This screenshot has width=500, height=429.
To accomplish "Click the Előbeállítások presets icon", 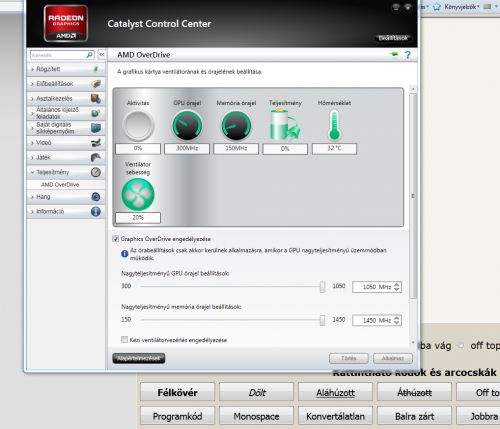I will (96, 84).
